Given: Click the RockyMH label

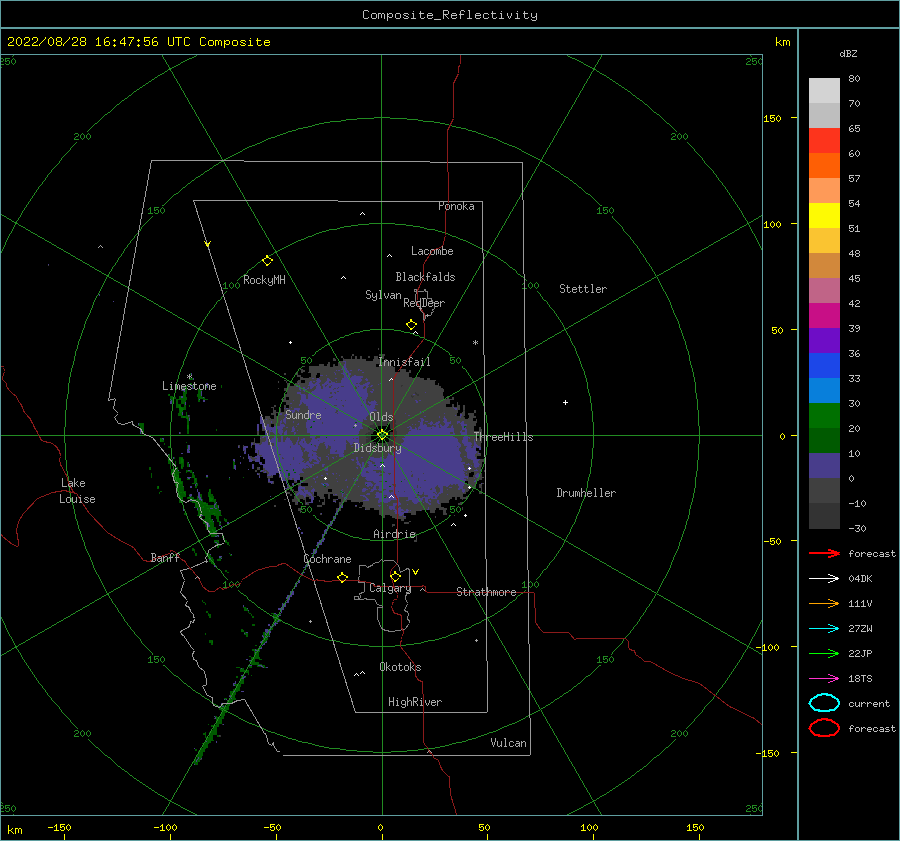Looking at the screenshot, I should point(264,280).
